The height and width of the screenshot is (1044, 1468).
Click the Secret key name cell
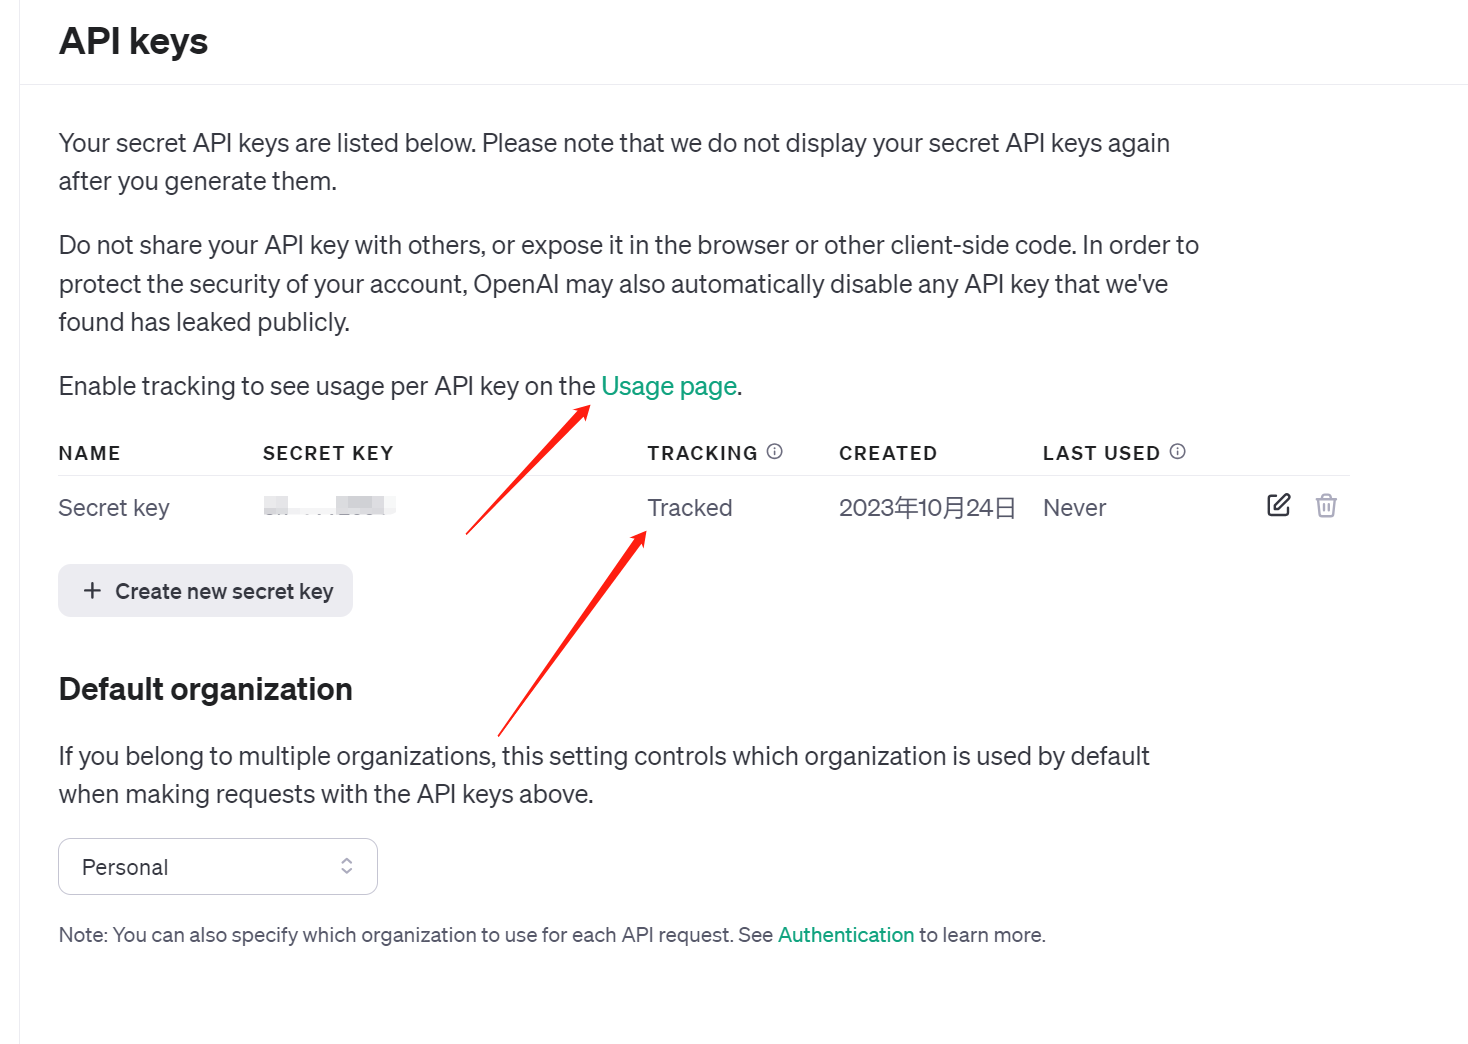pos(114,508)
